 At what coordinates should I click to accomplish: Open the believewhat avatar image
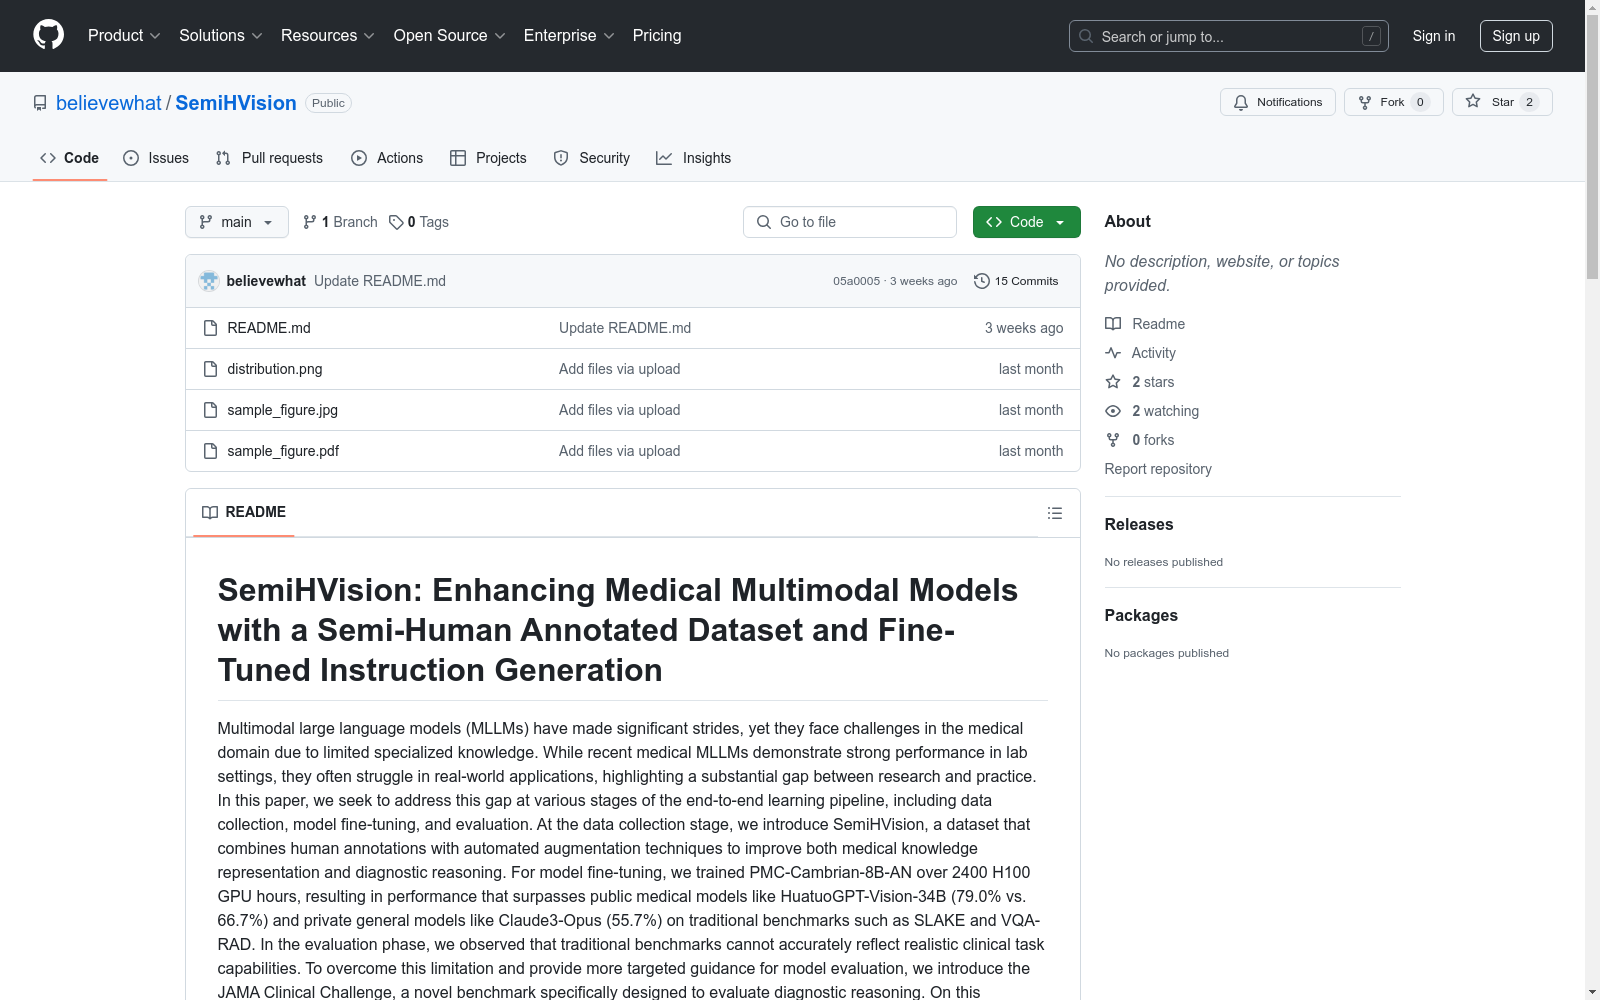pos(209,281)
